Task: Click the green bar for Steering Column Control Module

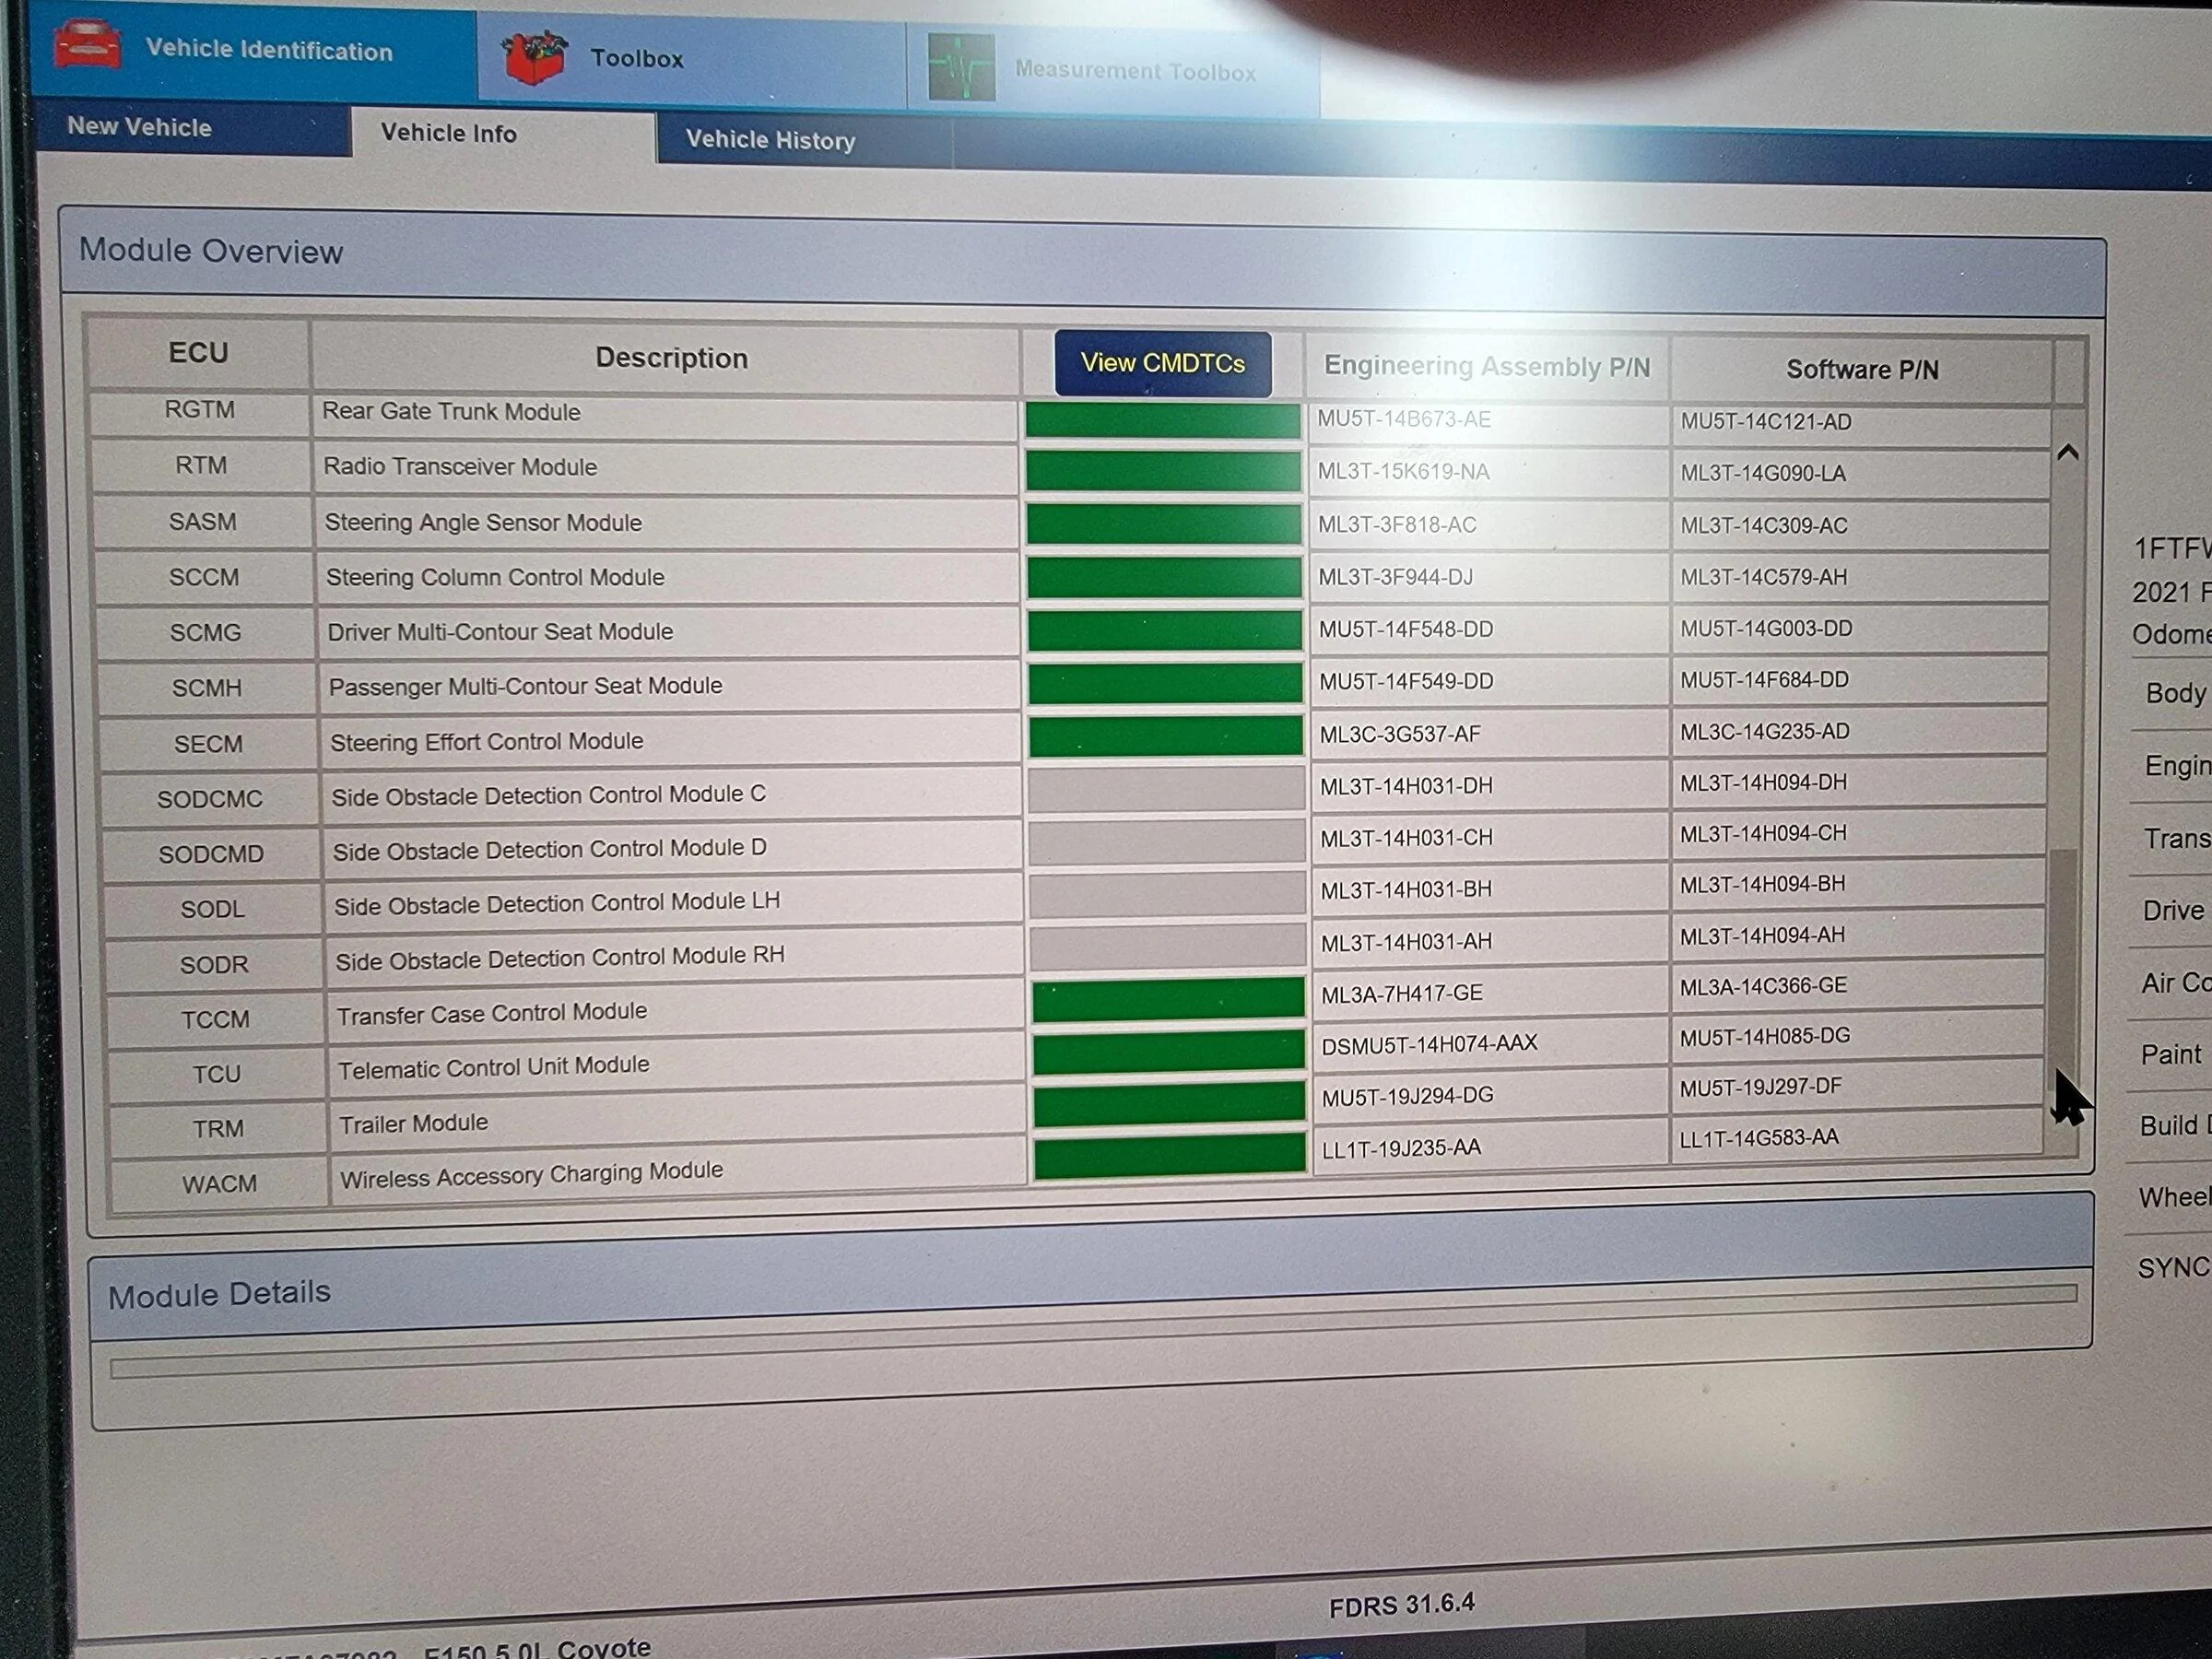Action: pyautogui.click(x=1165, y=575)
